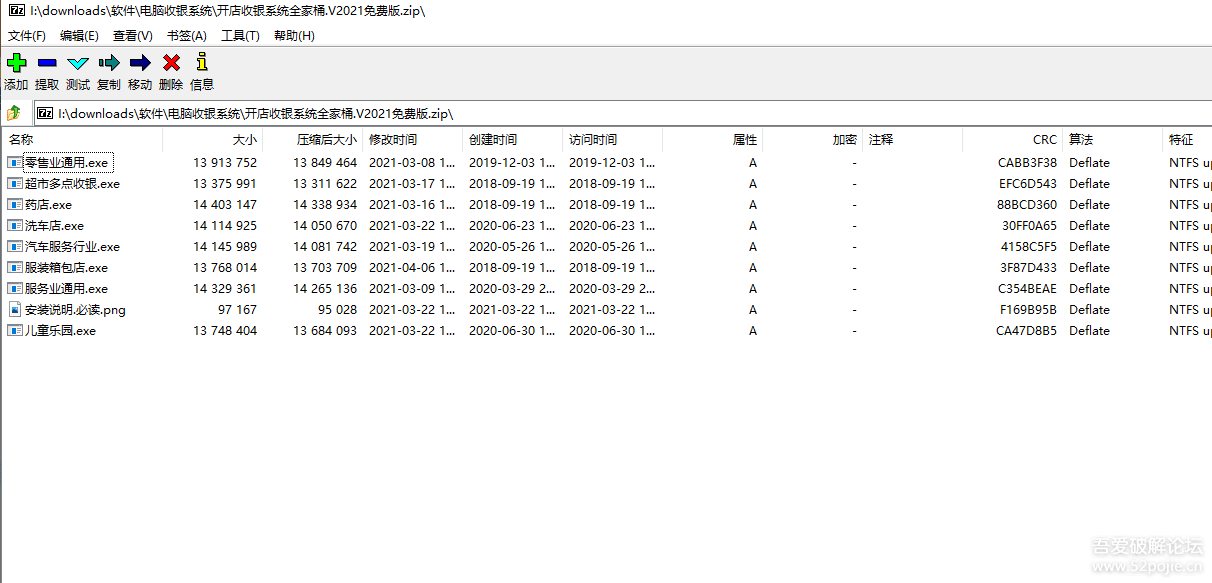The height and width of the screenshot is (583, 1212).
Task: Open the 工具(T) menu
Action: pyautogui.click(x=240, y=36)
